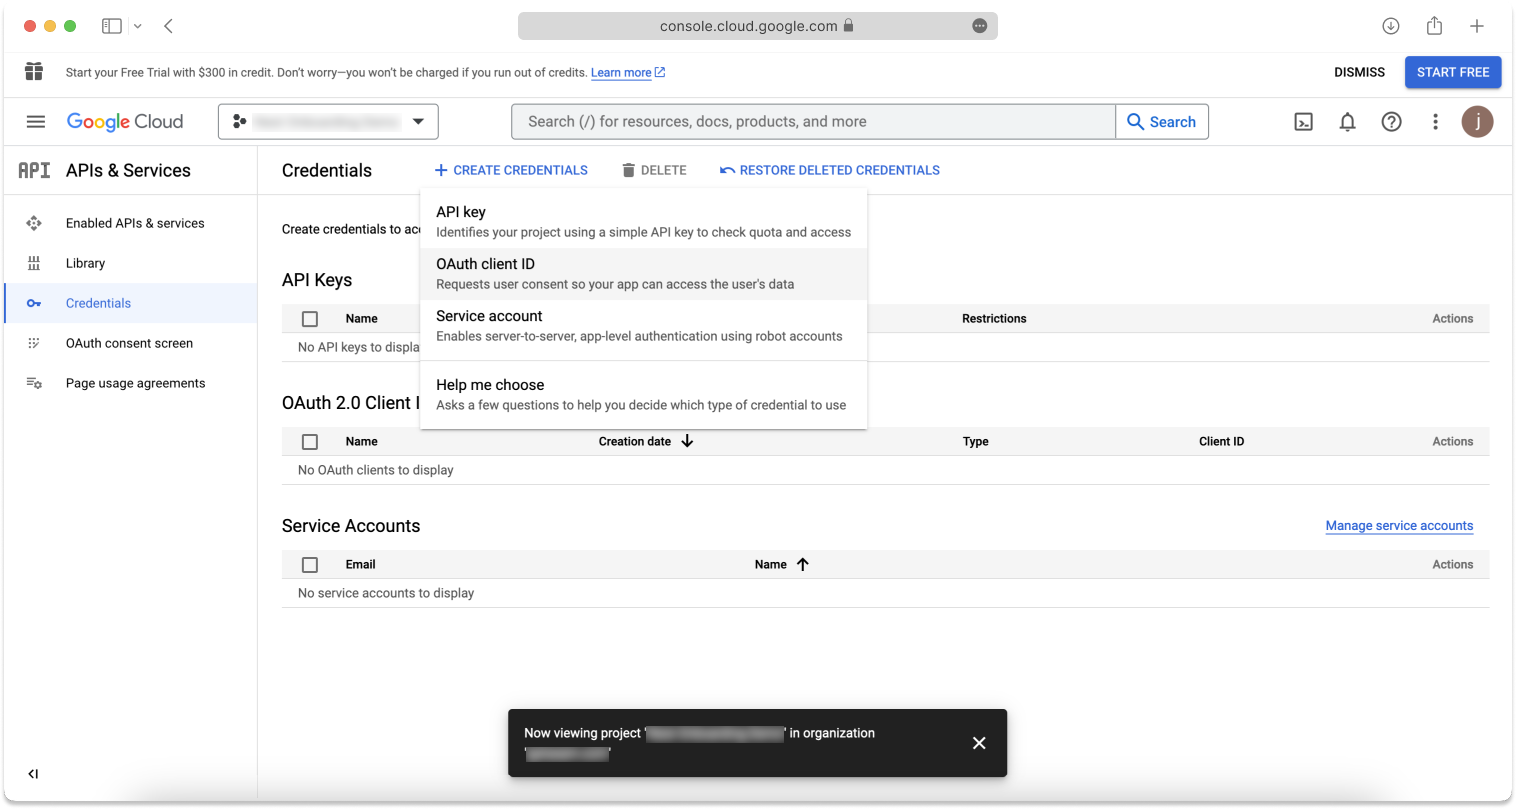Open the notifications bell

(1347, 121)
